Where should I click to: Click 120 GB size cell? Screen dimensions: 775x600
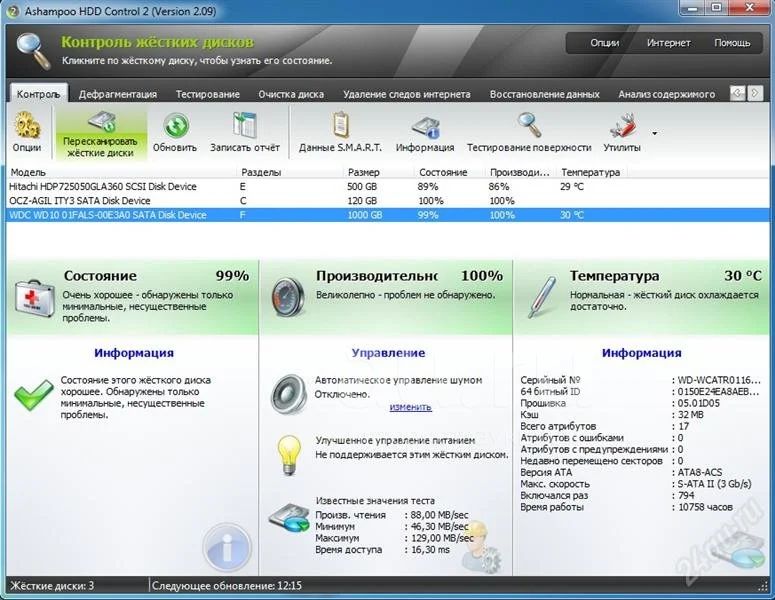tap(362, 201)
